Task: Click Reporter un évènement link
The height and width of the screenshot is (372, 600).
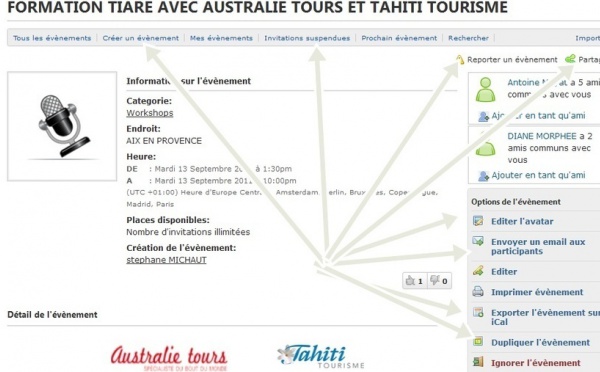Action: point(512,60)
